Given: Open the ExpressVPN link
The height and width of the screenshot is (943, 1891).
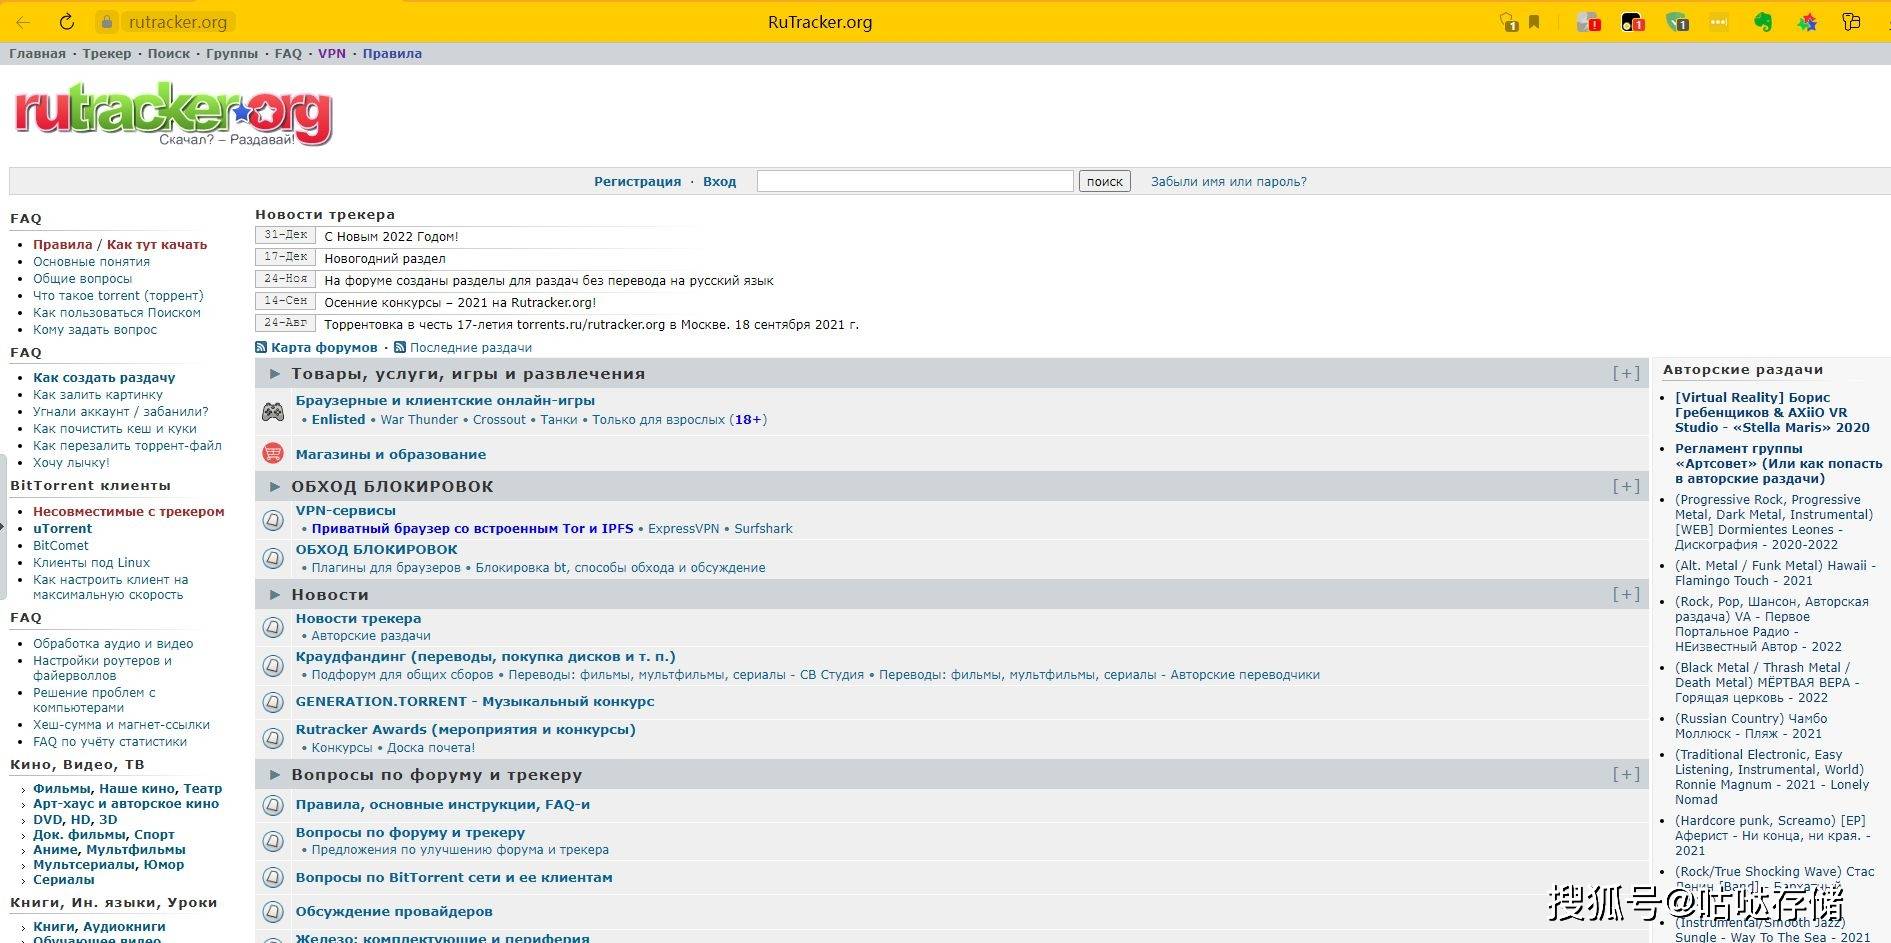Looking at the screenshot, I should [x=683, y=529].
